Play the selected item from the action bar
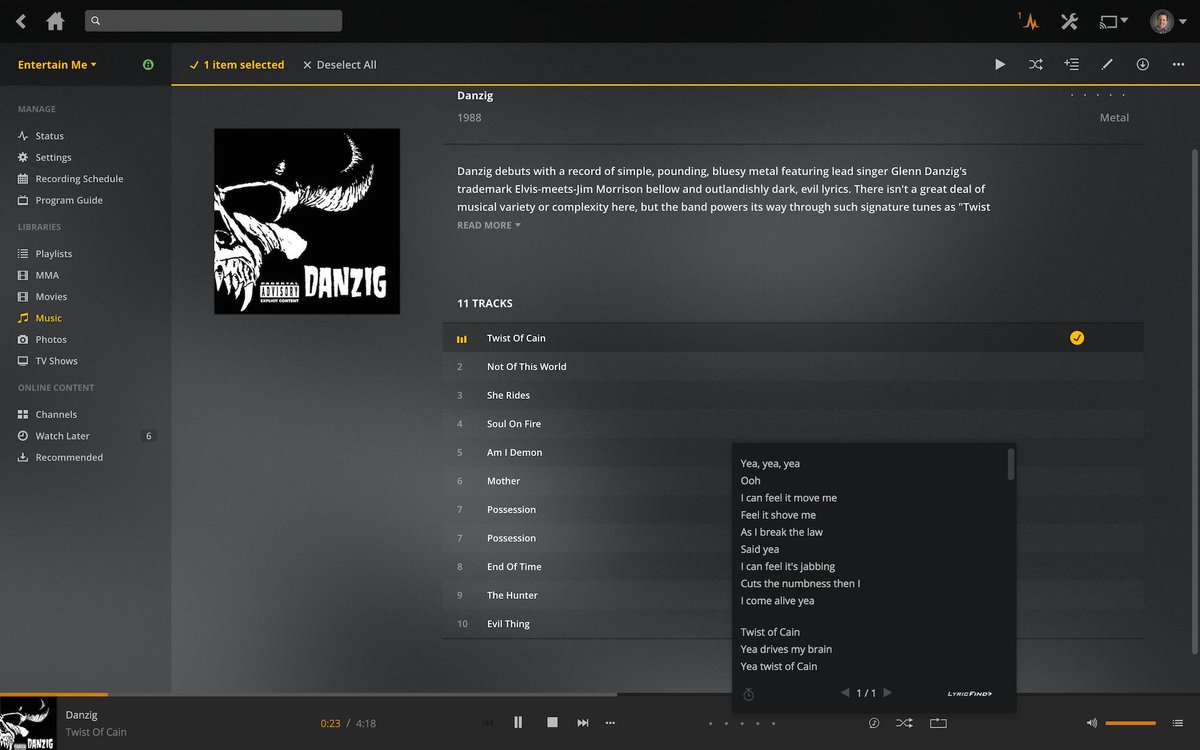1200x750 pixels. pos(1000,64)
